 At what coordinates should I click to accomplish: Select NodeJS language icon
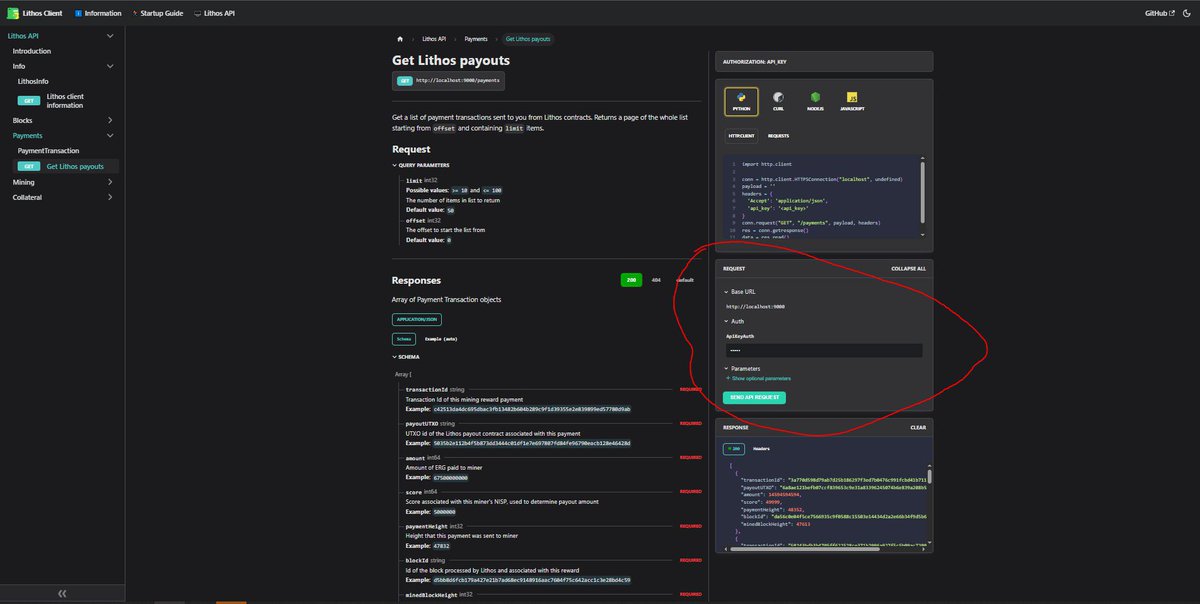pos(815,101)
